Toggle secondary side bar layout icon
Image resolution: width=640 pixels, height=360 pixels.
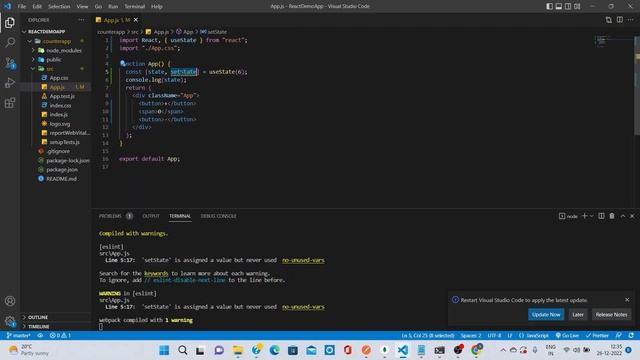(x=568, y=6)
